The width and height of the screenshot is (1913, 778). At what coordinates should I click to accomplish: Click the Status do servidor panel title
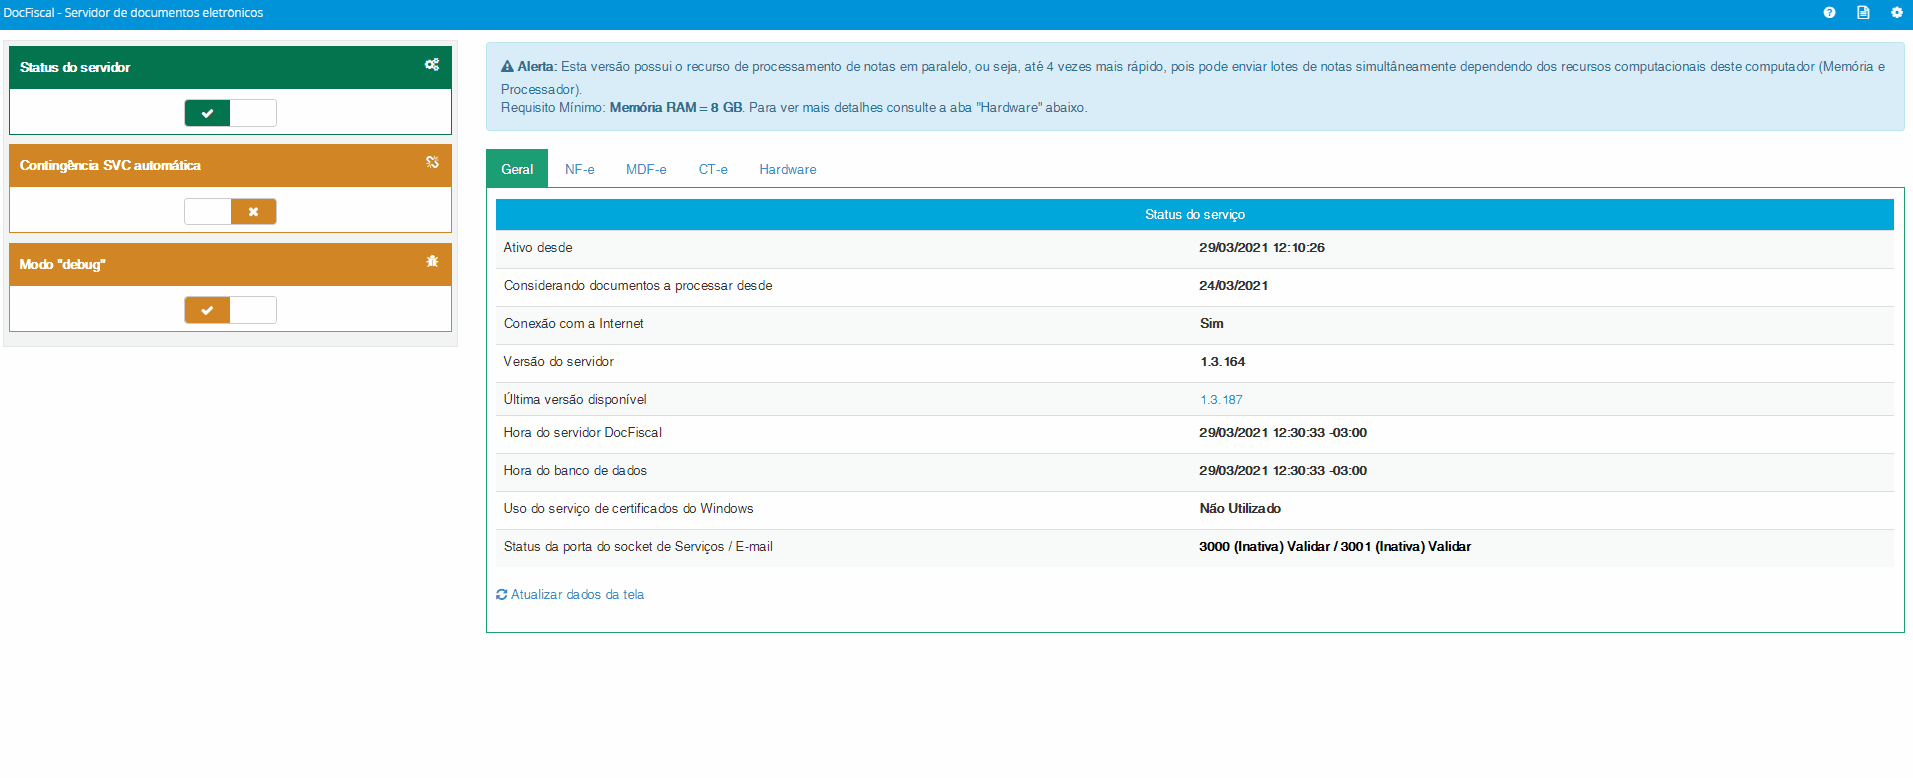click(x=75, y=68)
